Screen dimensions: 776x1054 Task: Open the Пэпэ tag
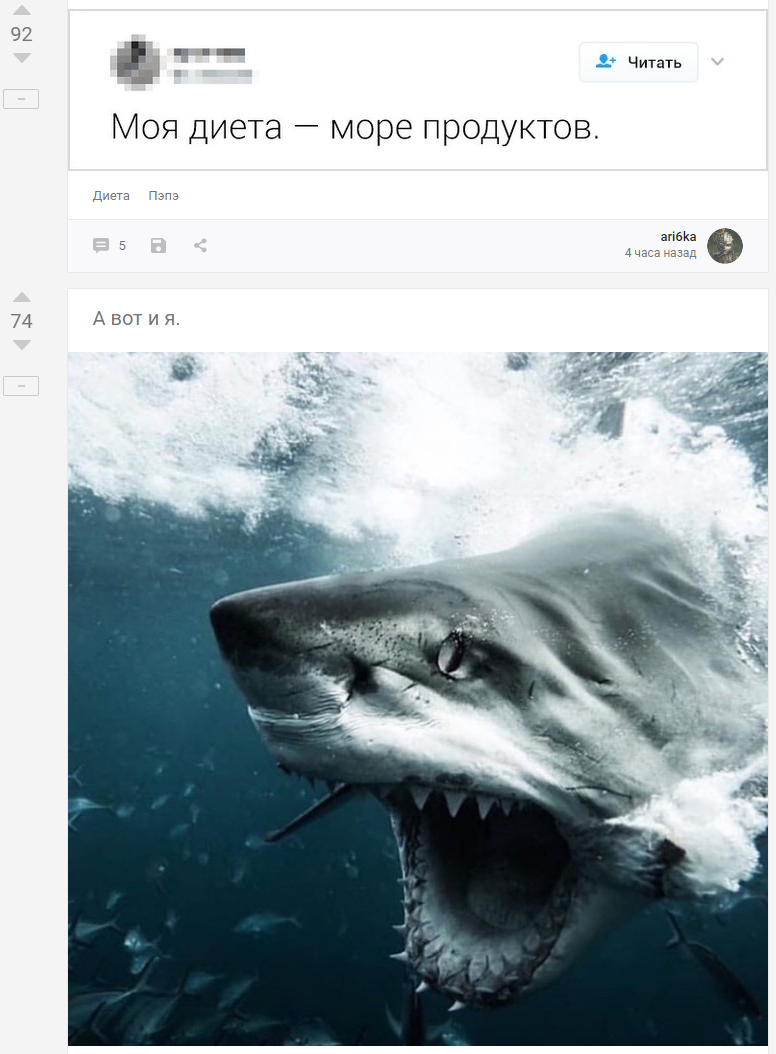pyautogui.click(x=164, y=196)
